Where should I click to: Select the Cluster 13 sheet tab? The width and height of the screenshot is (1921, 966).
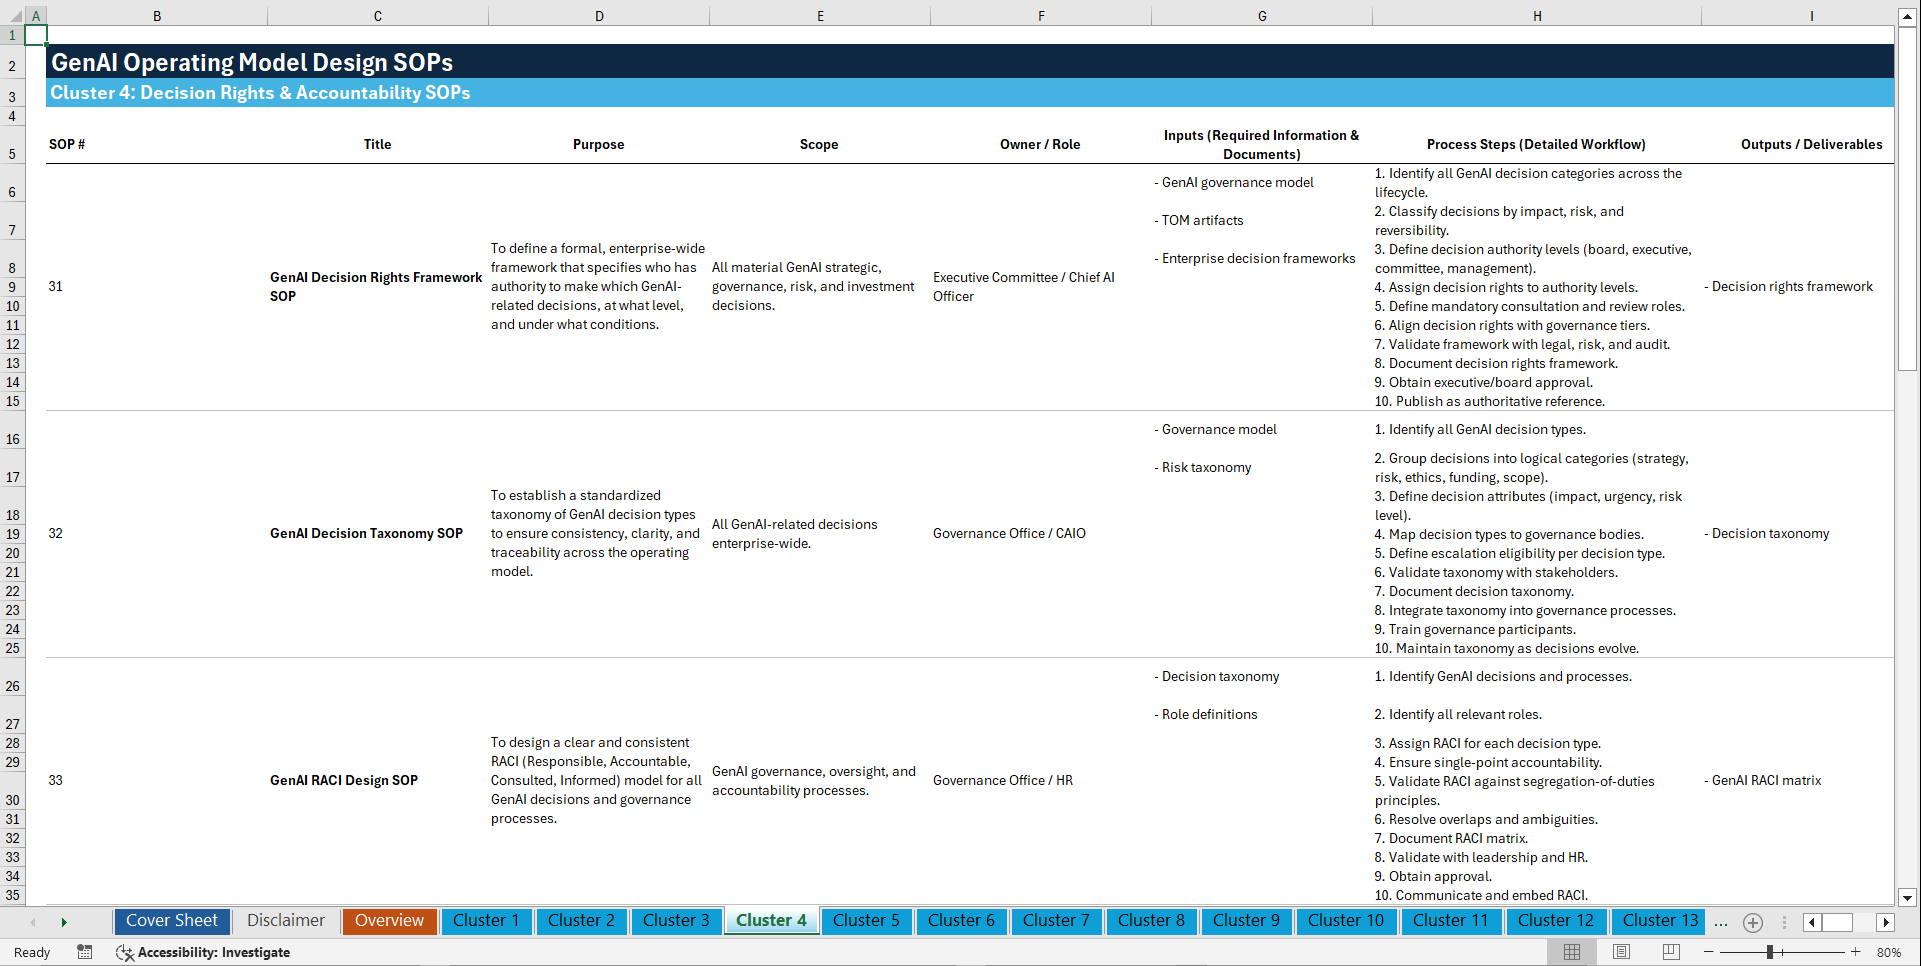(x=1658, y=920)
